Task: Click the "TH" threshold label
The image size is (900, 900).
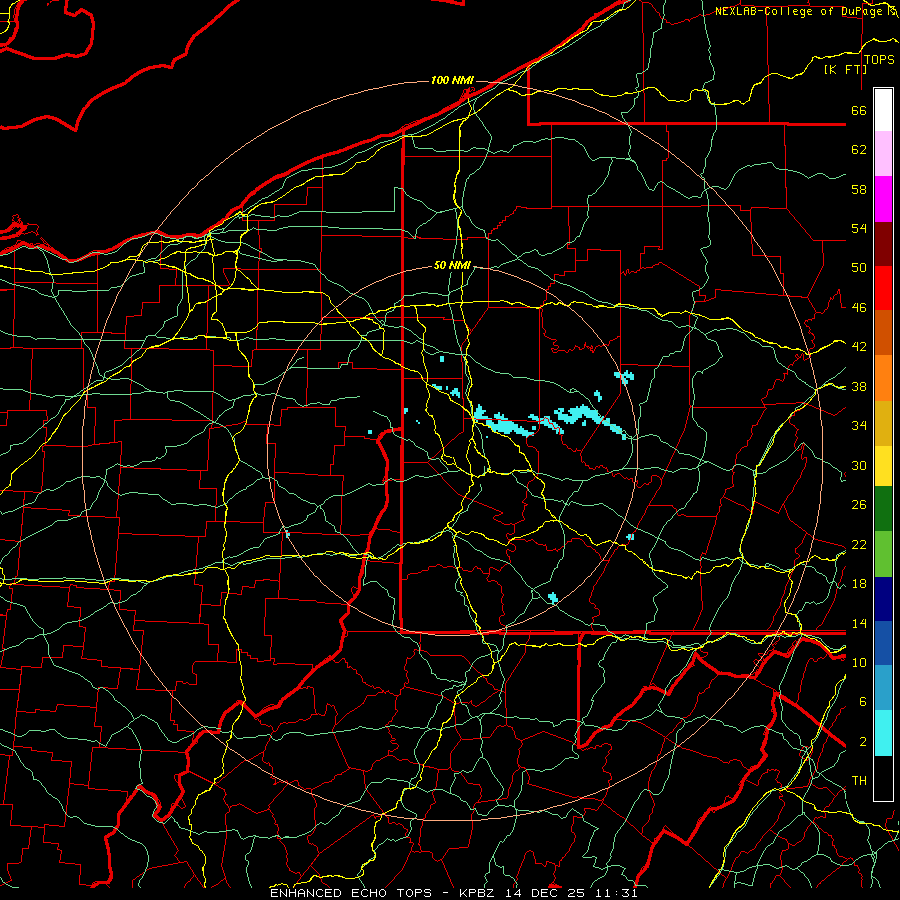Action: click(859, 781)
